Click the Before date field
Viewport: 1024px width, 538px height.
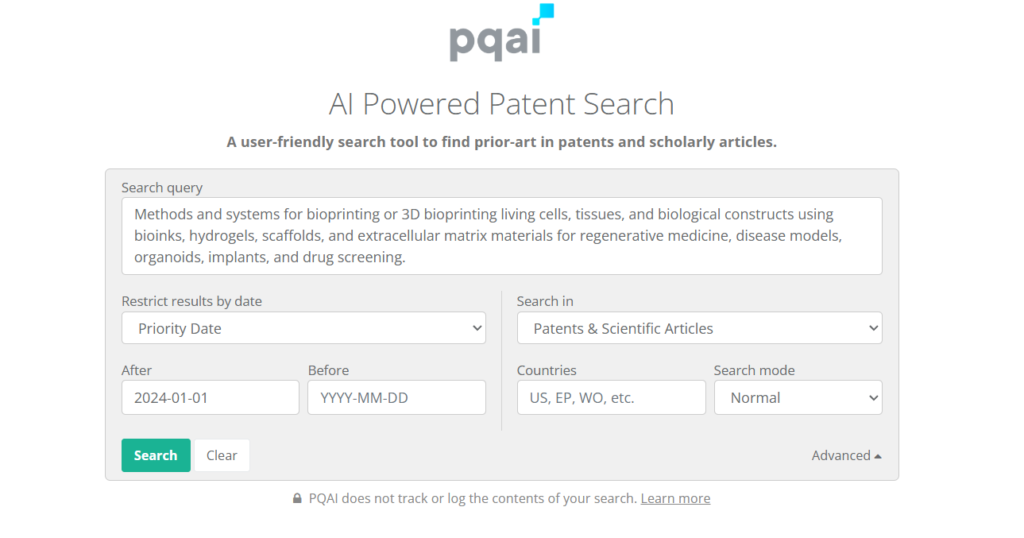(396, 397)
